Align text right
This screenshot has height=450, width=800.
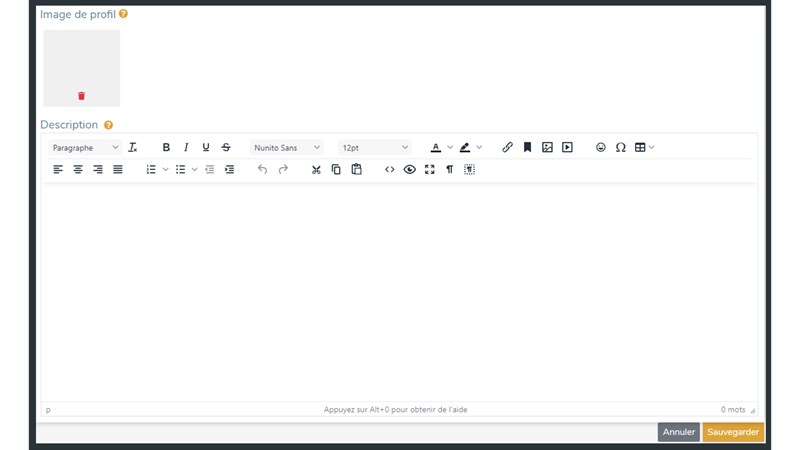(x=97, y=169)
